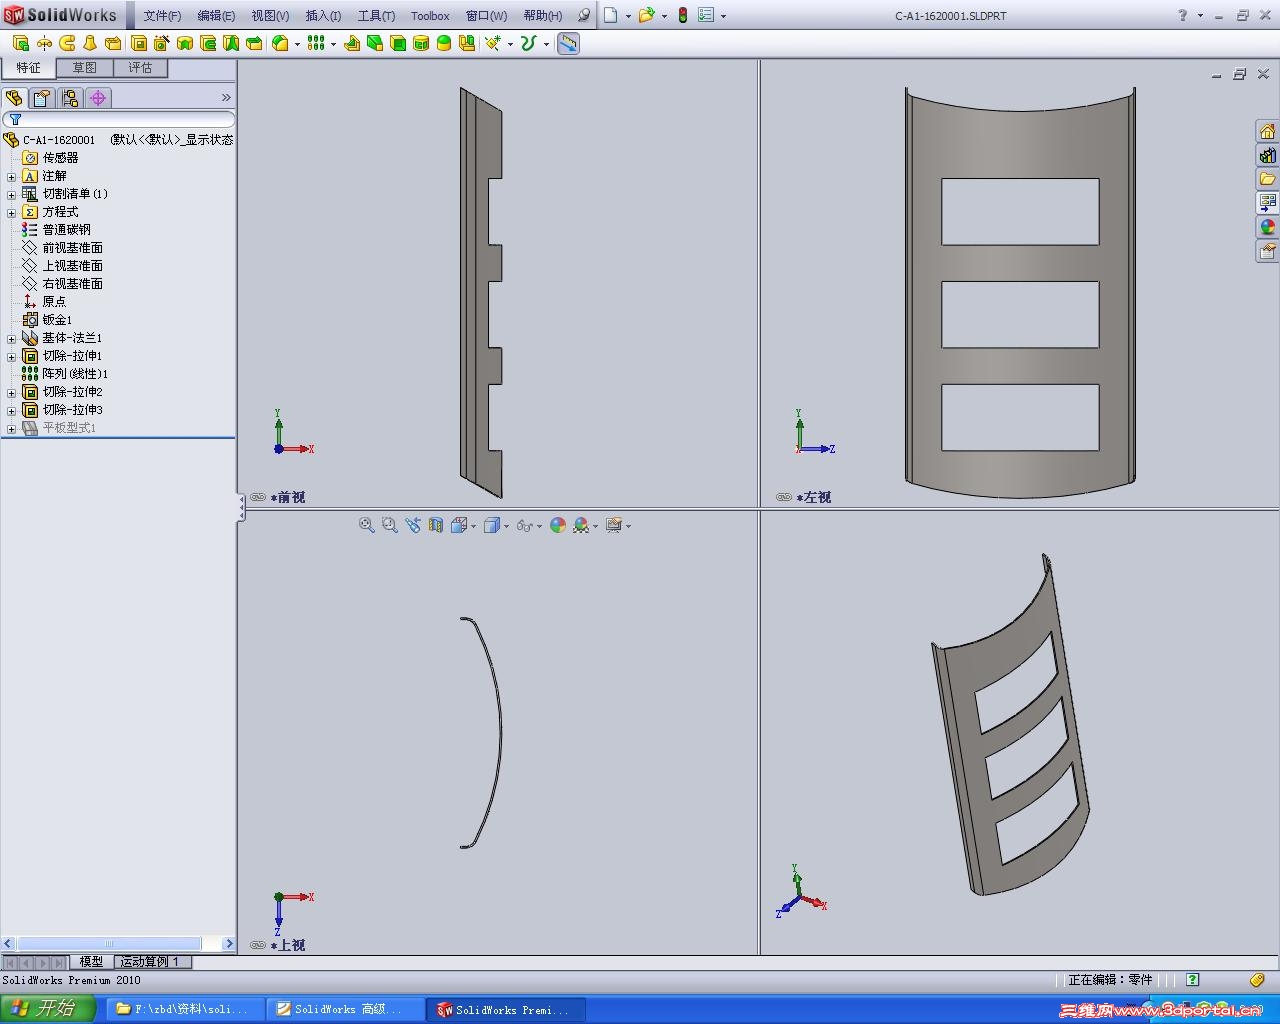Expand the 切除-拉伸1 feature node

11,356
